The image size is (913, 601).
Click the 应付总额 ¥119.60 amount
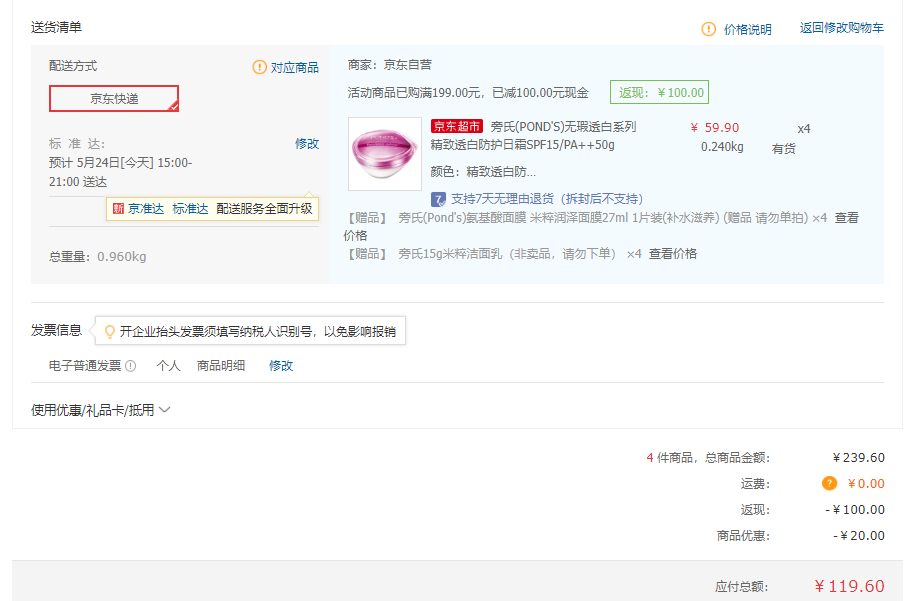coord(850,586)
